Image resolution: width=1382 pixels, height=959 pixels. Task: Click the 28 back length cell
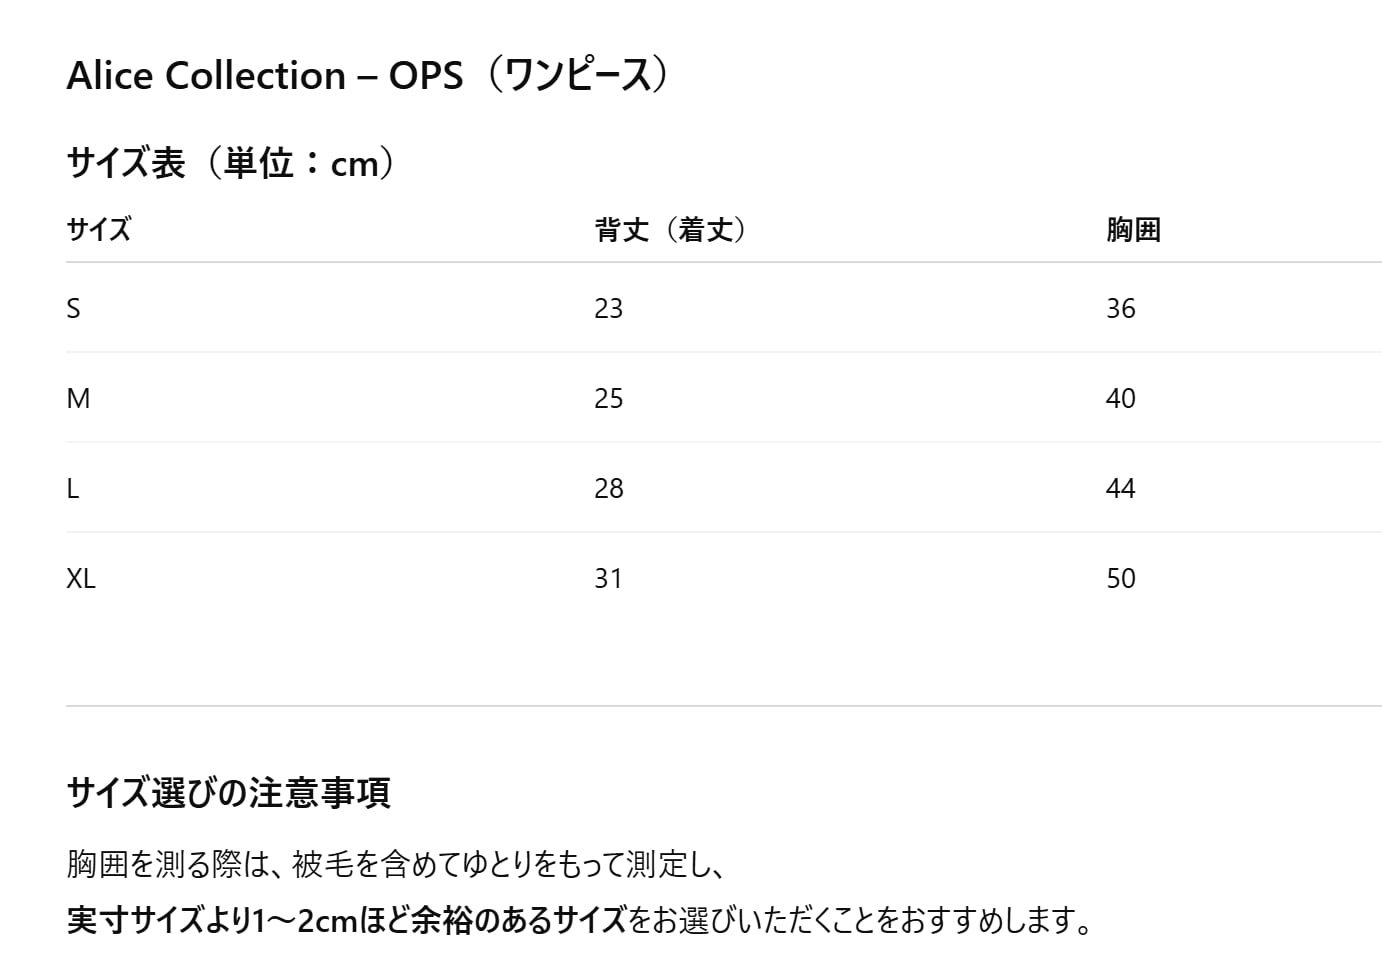point(608,488)
